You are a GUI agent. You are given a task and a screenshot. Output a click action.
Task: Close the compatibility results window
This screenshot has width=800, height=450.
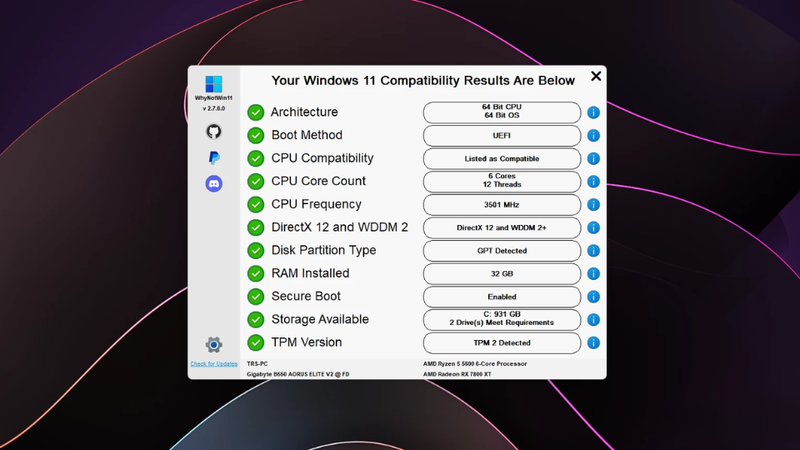[595, 76]
